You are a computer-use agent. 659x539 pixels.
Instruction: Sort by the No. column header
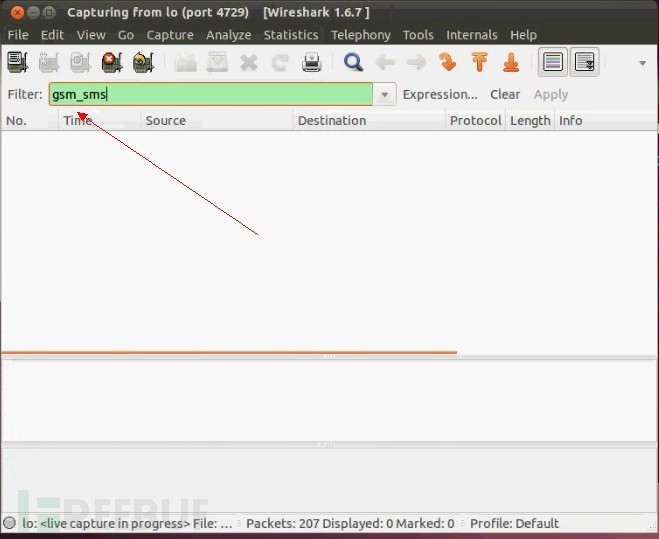click(30, 121)
